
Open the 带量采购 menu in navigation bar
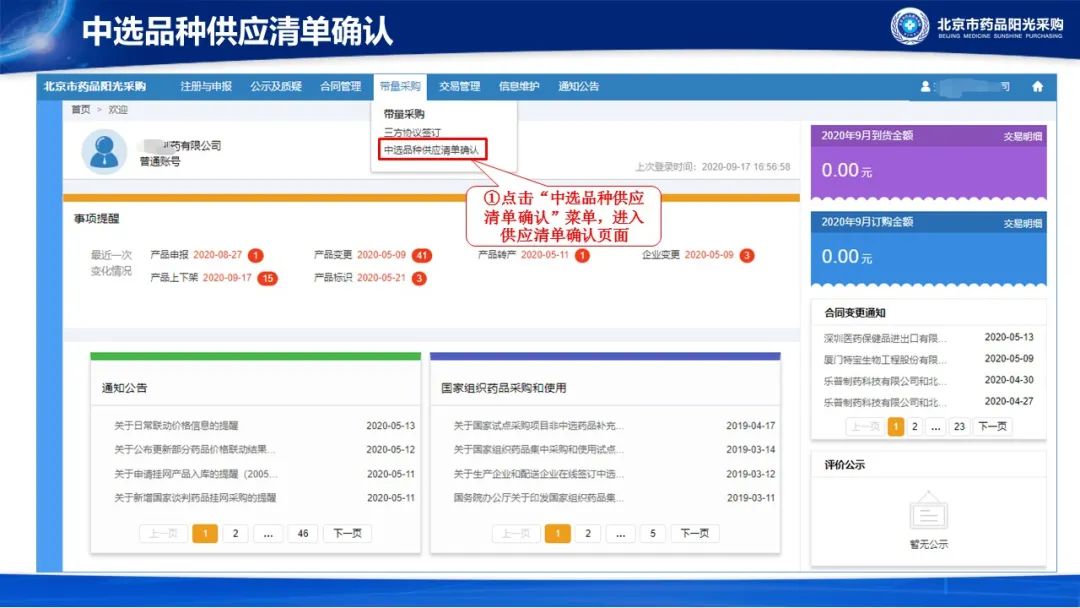pyautogui.click(x=400, y=87)
